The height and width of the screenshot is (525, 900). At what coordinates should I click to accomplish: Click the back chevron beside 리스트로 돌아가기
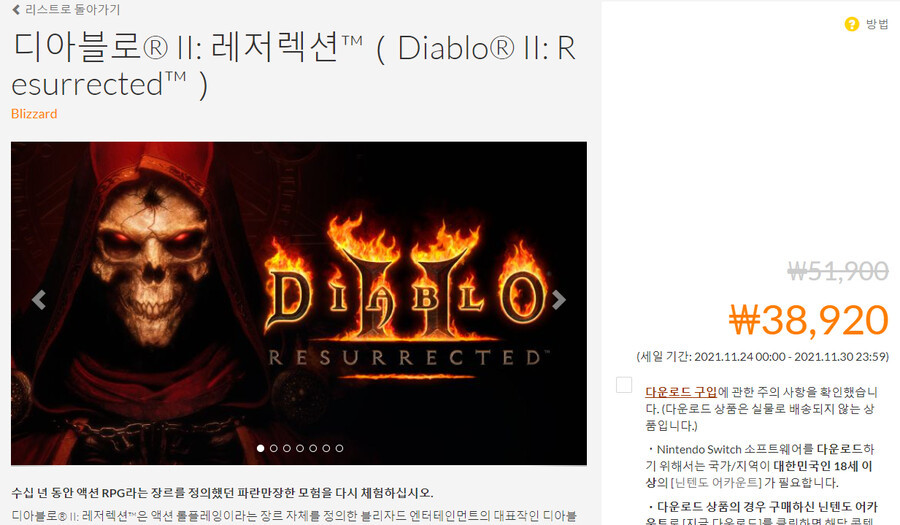[x=16, y=9]
